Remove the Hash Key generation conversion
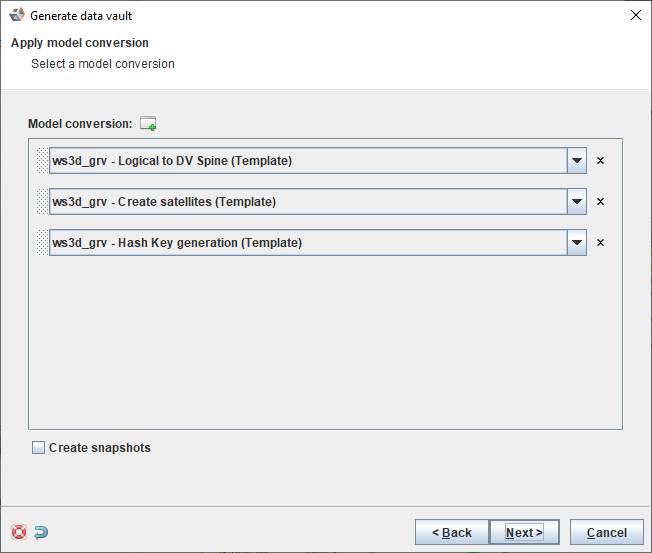The height and width of the screenshot is (553, 652). 601,242
